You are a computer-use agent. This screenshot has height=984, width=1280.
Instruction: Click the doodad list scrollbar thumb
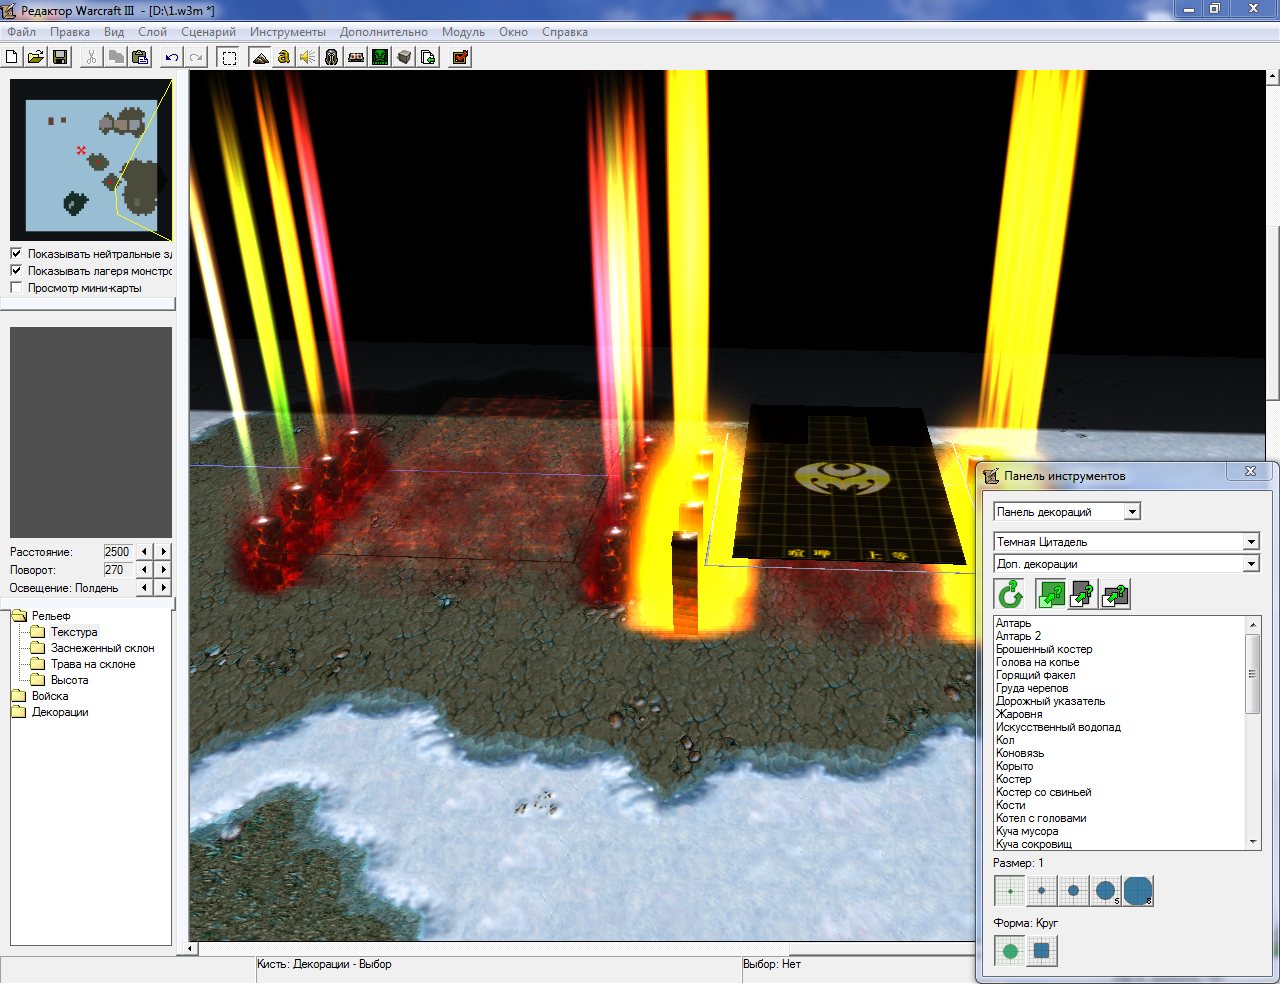1253,673
